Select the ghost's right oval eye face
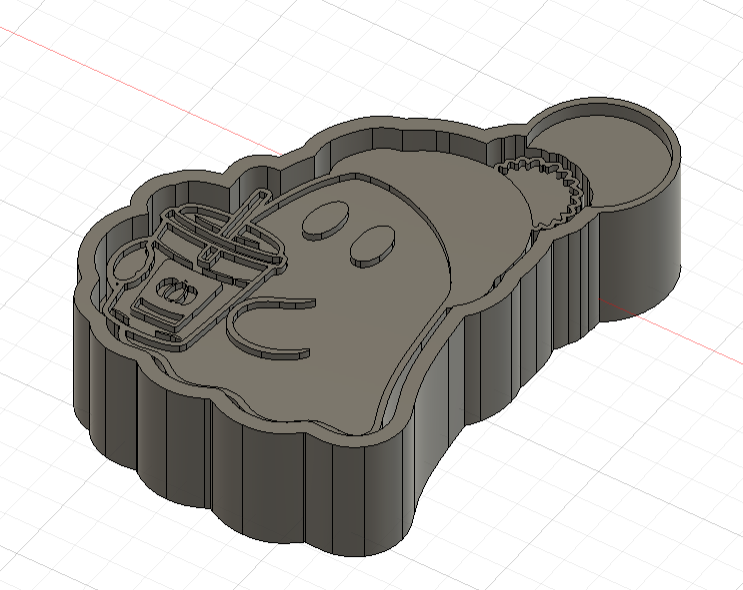 (372, 244)
